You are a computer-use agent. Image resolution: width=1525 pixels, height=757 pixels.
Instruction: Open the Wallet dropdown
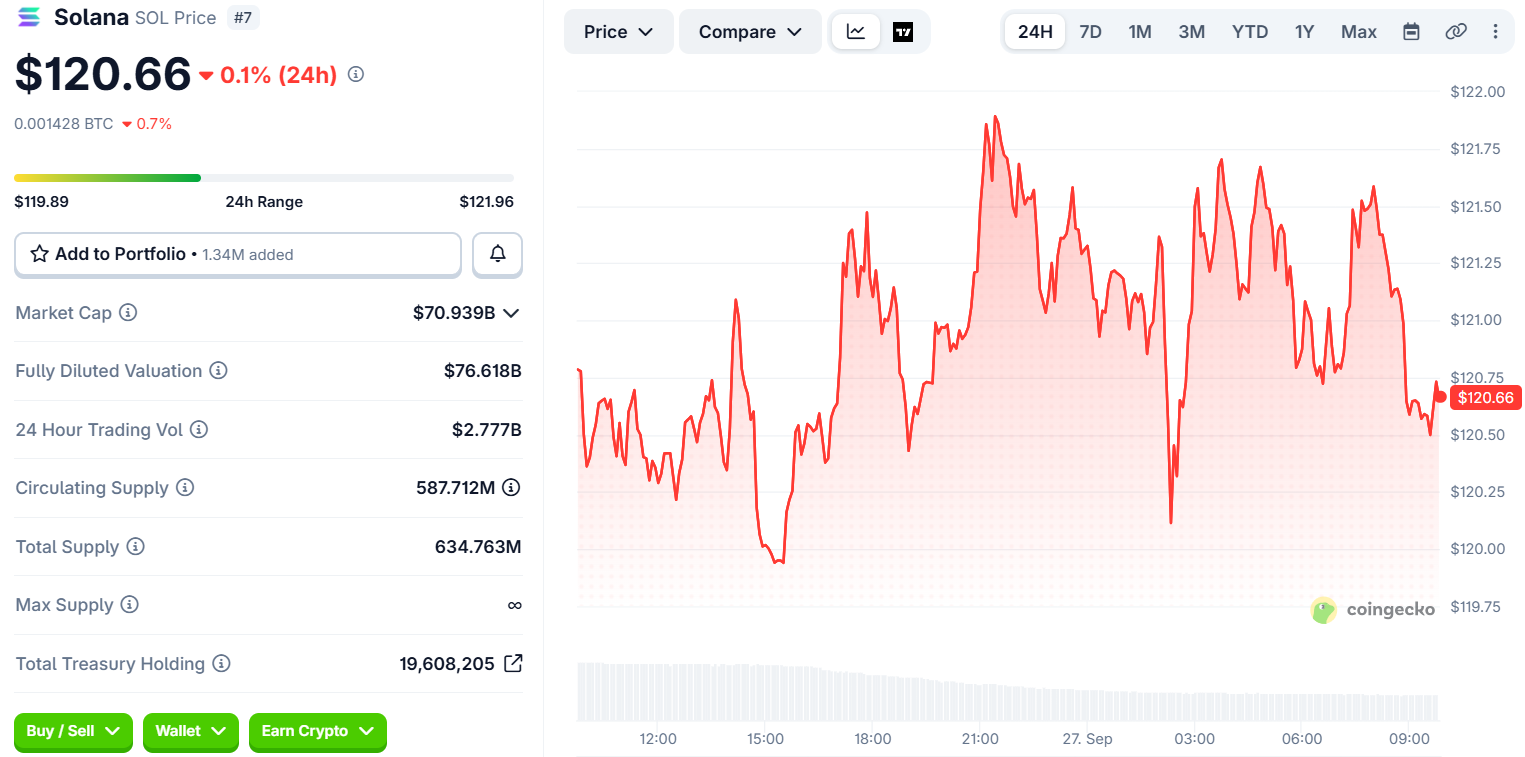(x=190, y=731)
